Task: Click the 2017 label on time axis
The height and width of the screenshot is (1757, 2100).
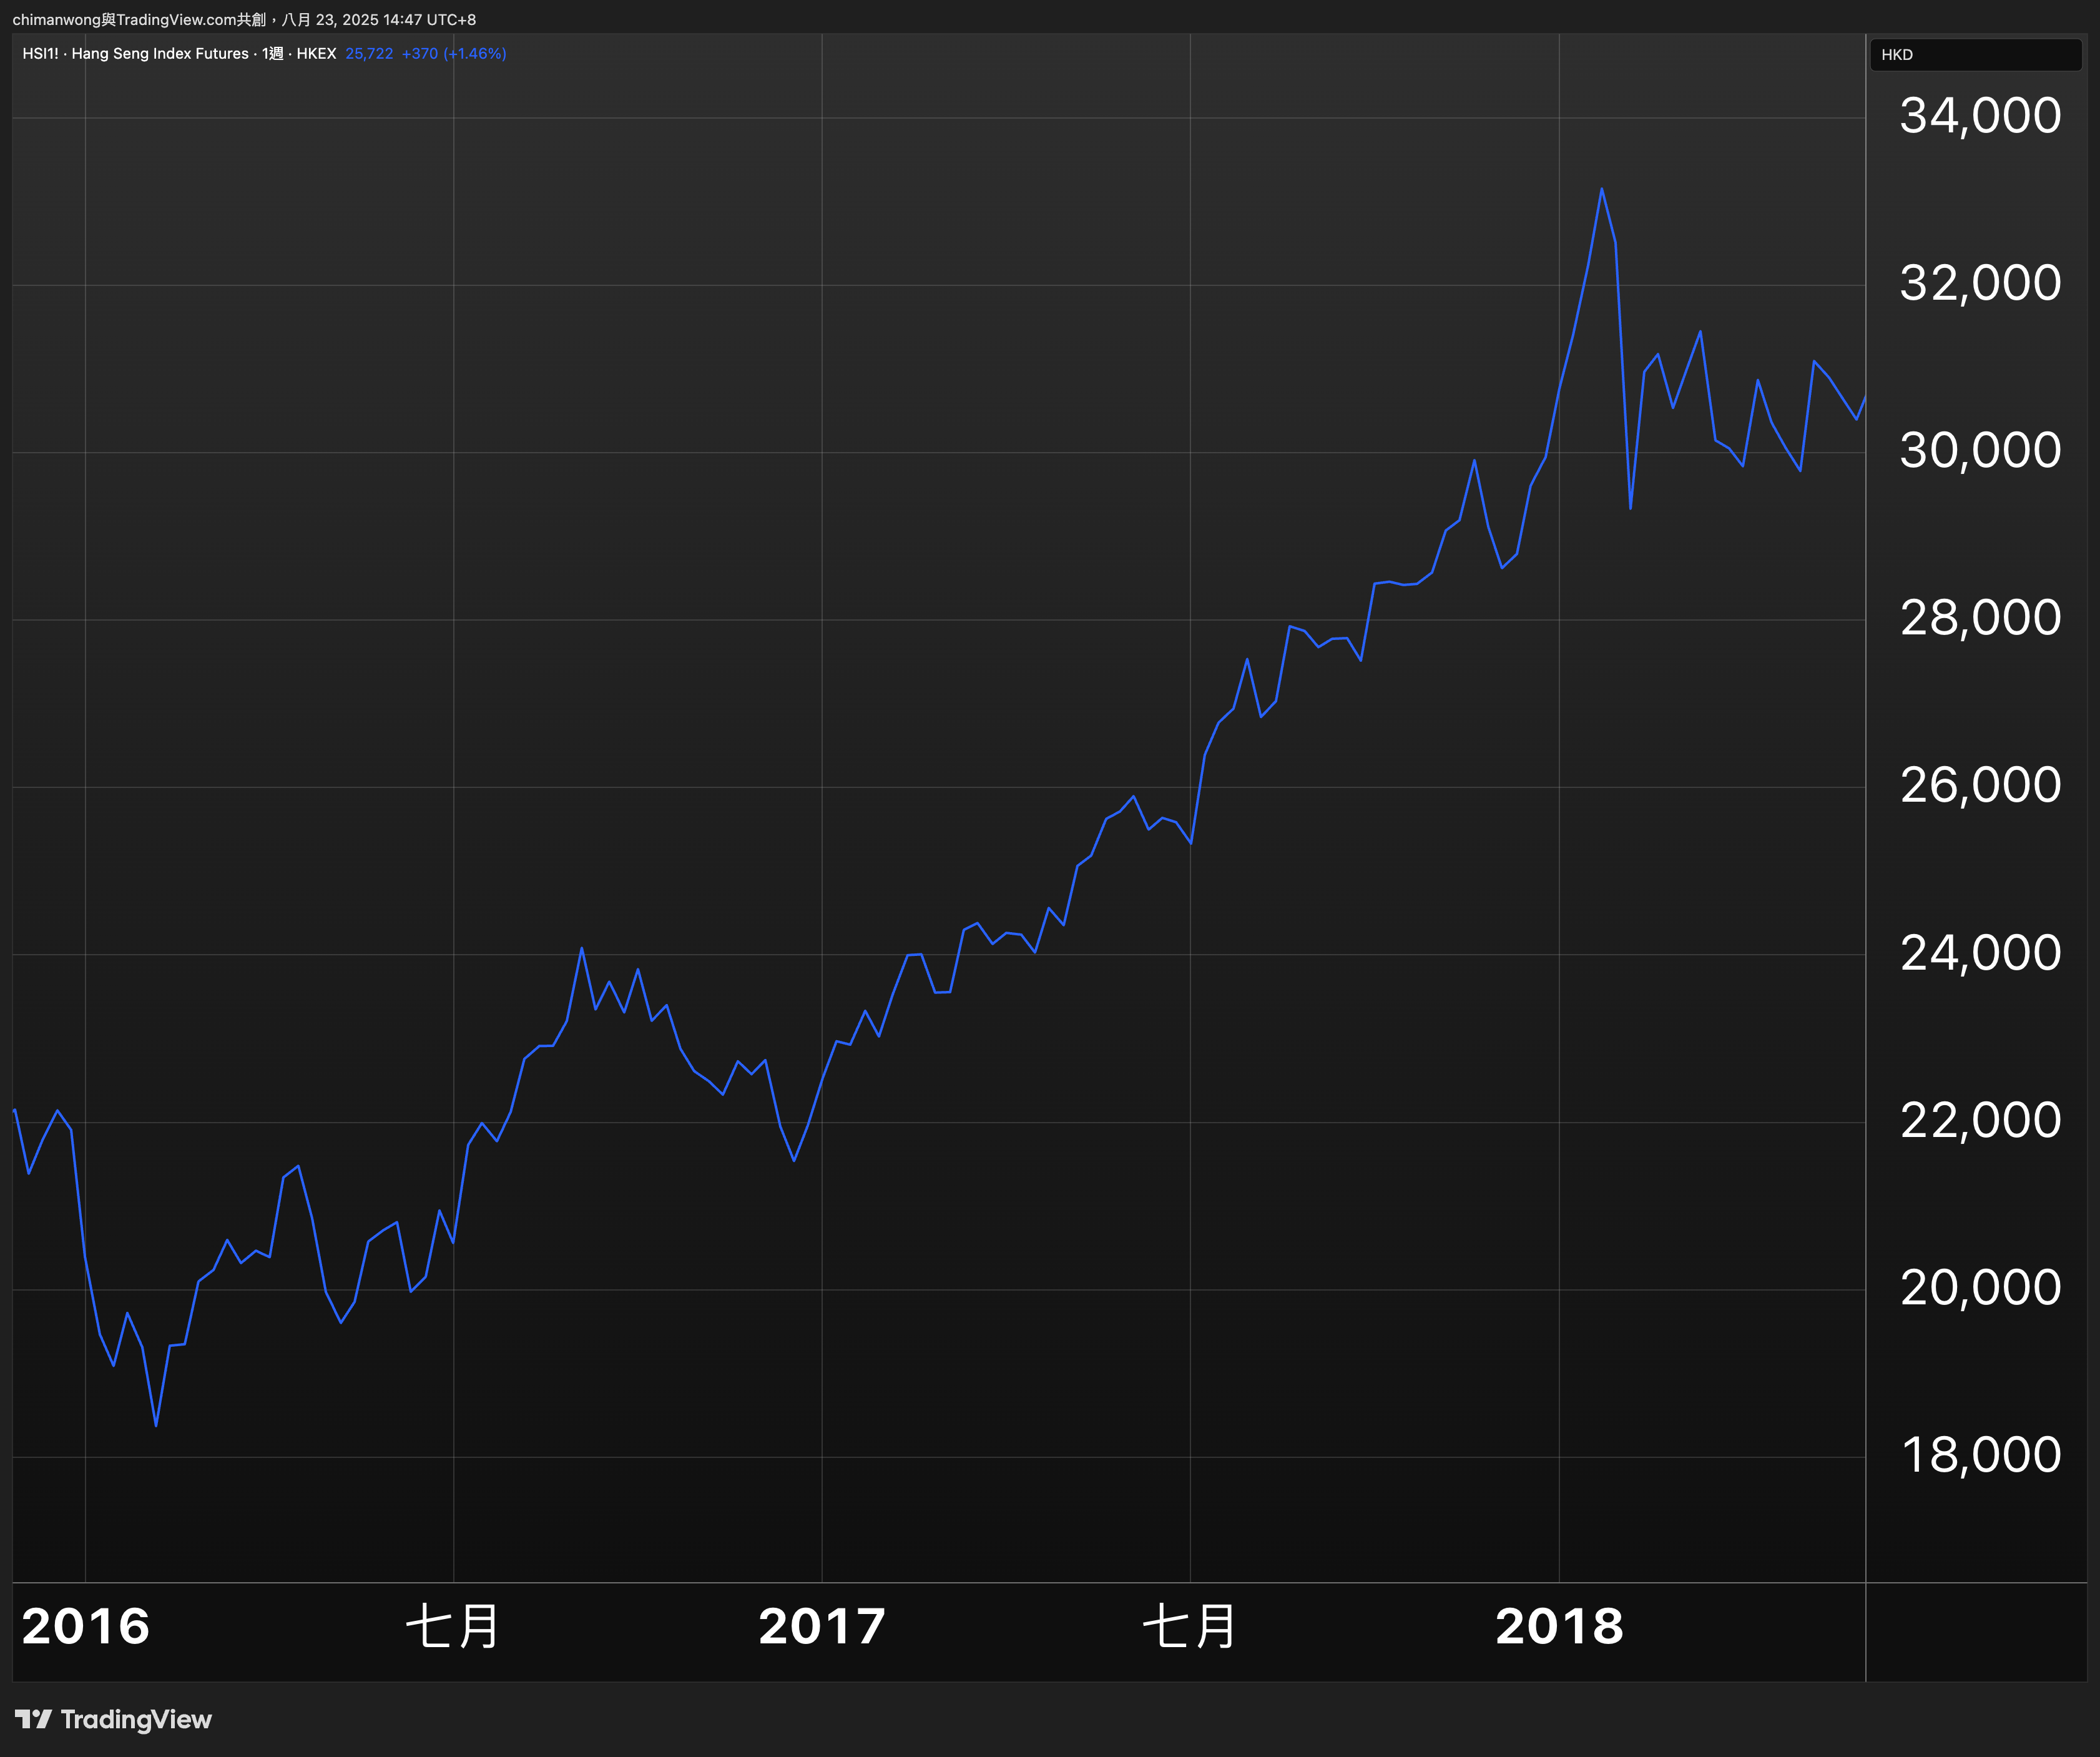Action: coord(822,1627)
